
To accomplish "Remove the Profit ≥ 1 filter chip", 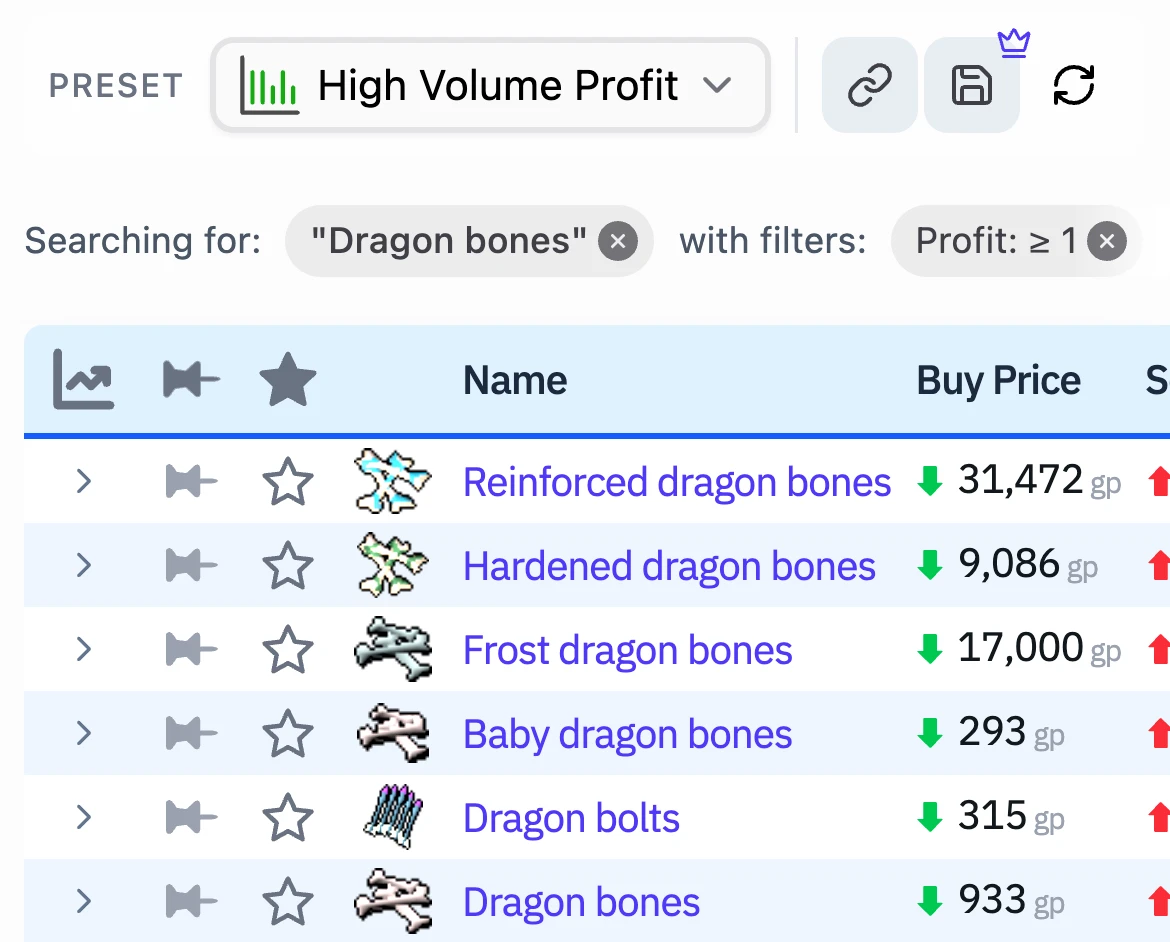I will 1107,241.
